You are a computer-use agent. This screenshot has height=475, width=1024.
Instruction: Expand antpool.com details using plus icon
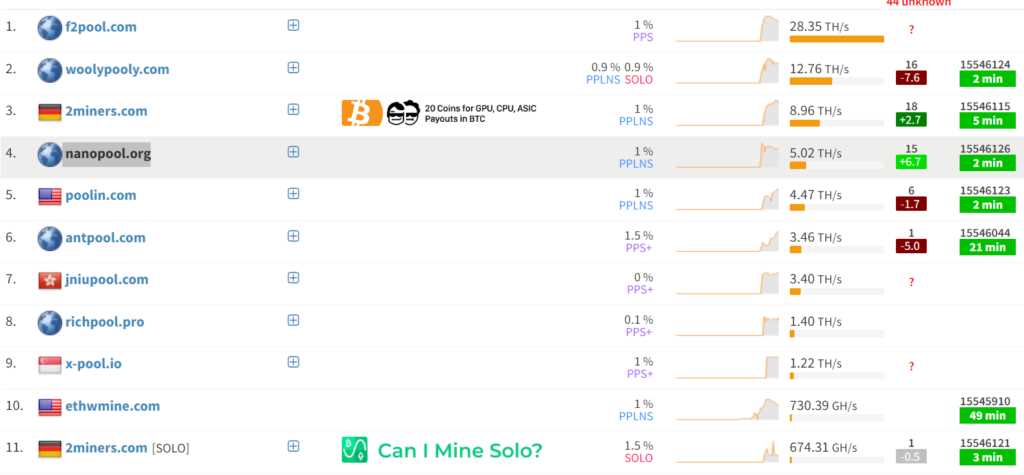293,236
